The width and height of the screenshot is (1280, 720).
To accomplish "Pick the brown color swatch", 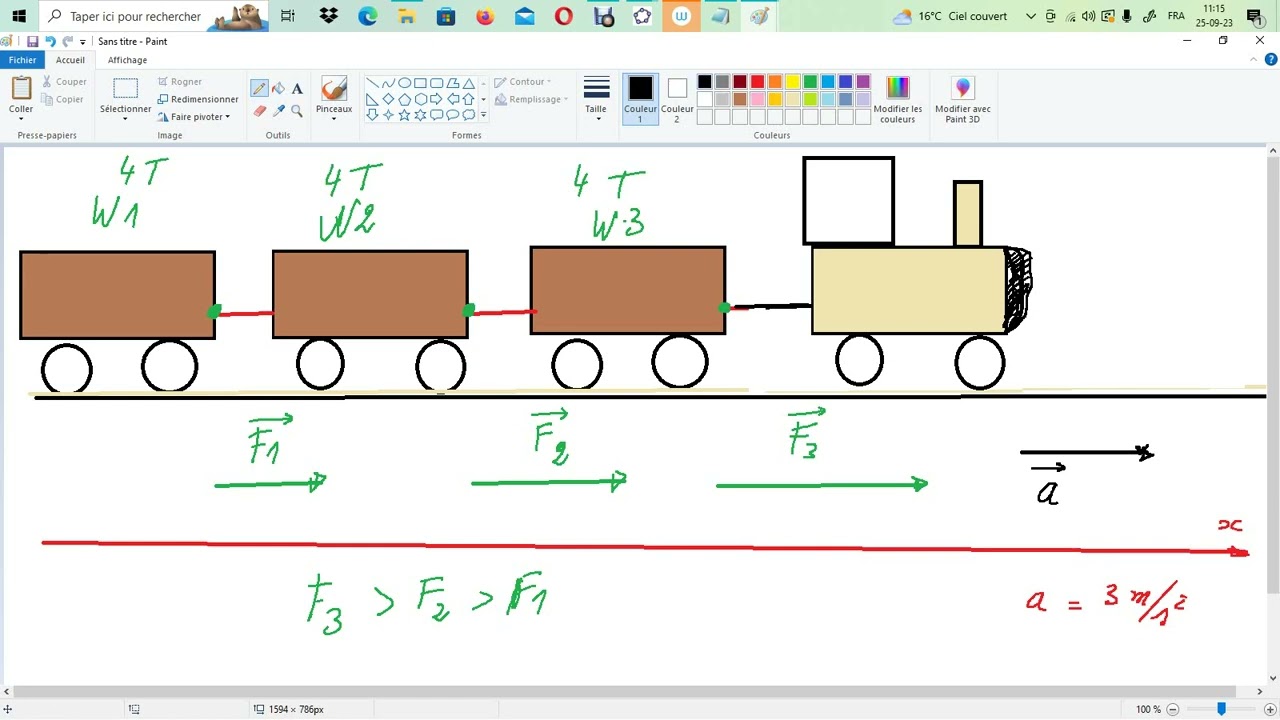I will point(740,99).
